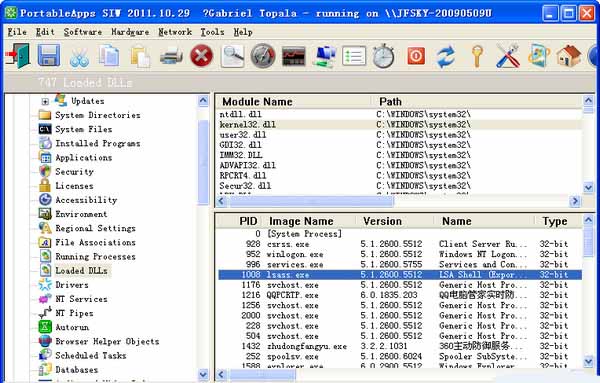600x383 pixels.
Task: Sort process list by PID column
Action: 240,221
